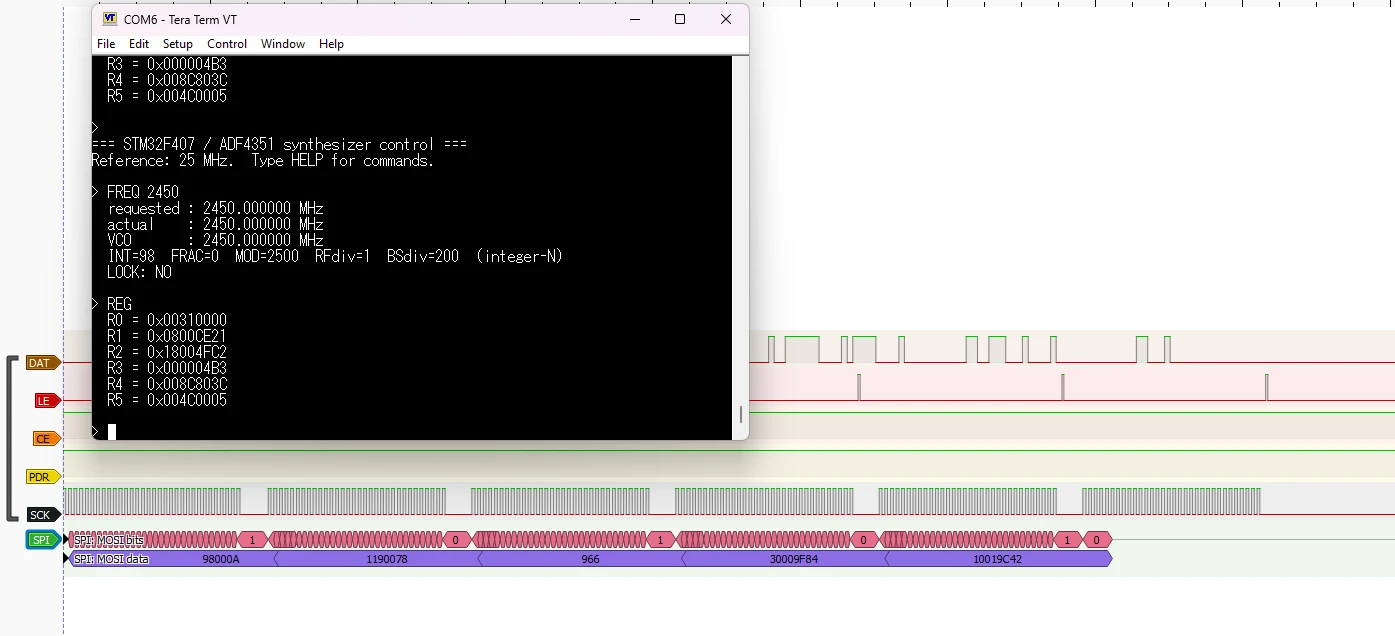This screenshot has height=636, width=1395.
Task: Click the 'requested : 2450.000000 MHz' line
Action: point(215,208)
